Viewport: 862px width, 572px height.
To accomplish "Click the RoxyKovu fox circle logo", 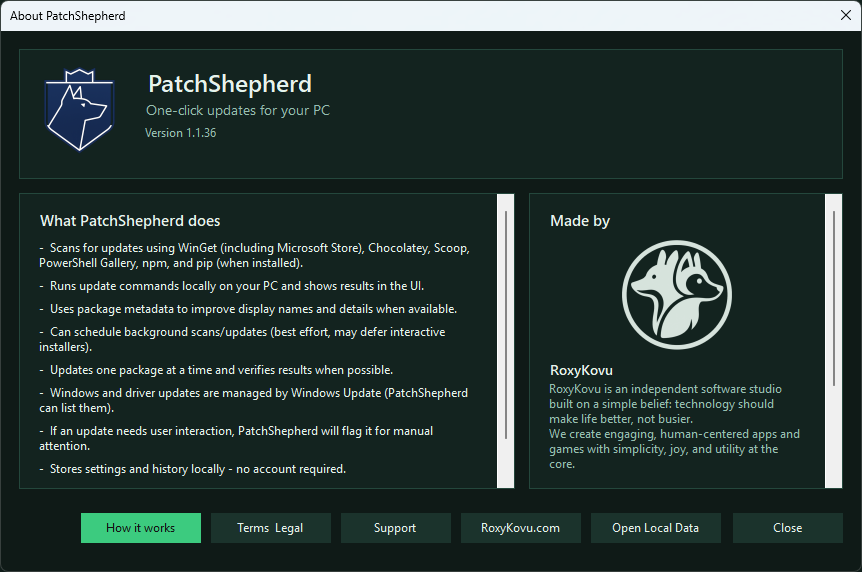I will click(x=677, y=295).
